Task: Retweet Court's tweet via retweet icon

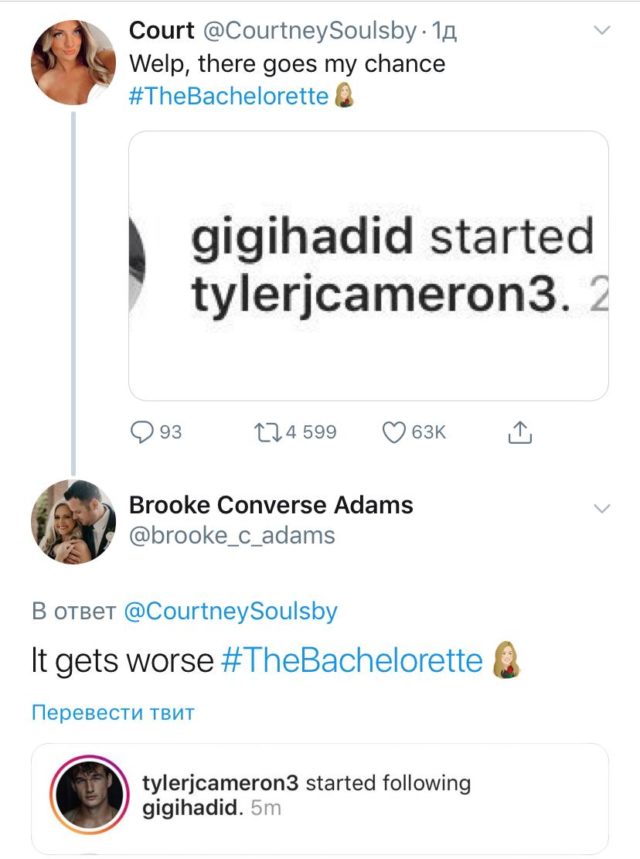Action: pyautogui.click(x=269, y=432)
